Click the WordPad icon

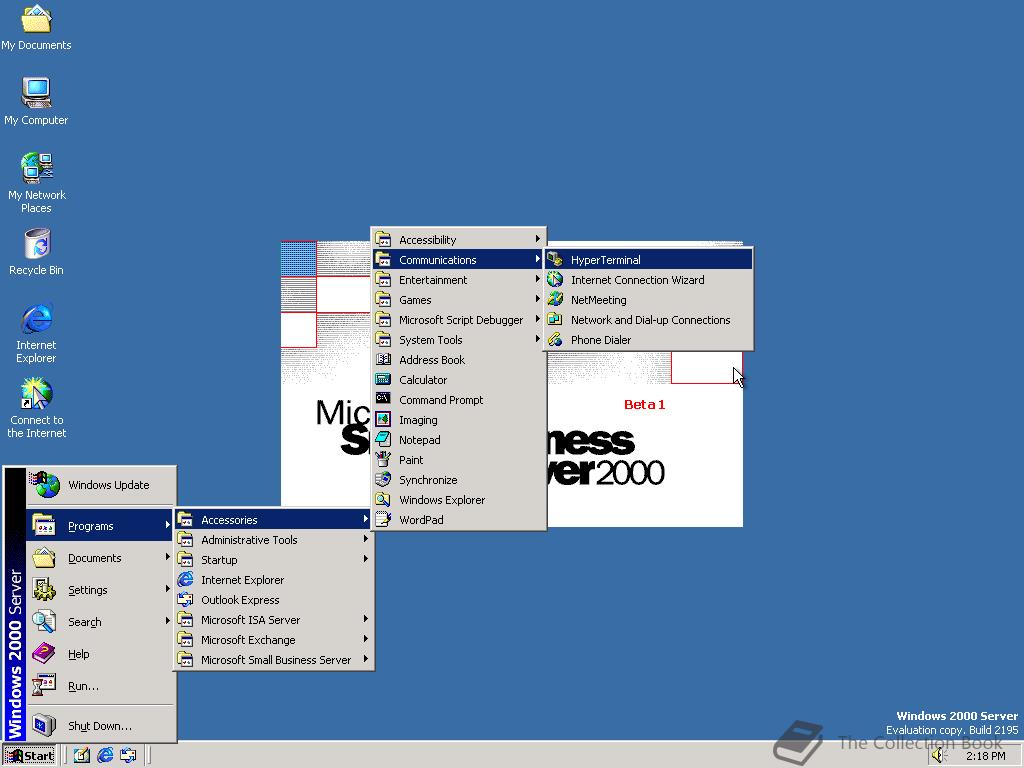tap(383, 519)
